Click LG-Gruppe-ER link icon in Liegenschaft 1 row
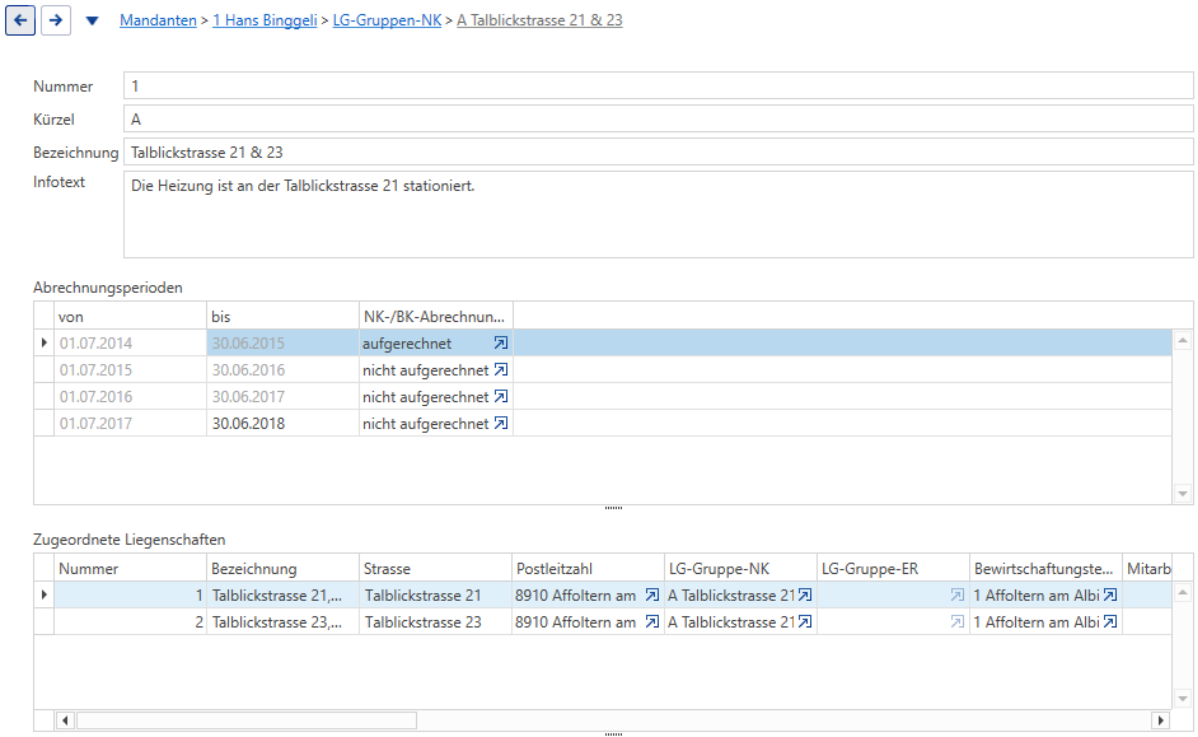This screenshot has width=1198, height=737. (957, 595)
